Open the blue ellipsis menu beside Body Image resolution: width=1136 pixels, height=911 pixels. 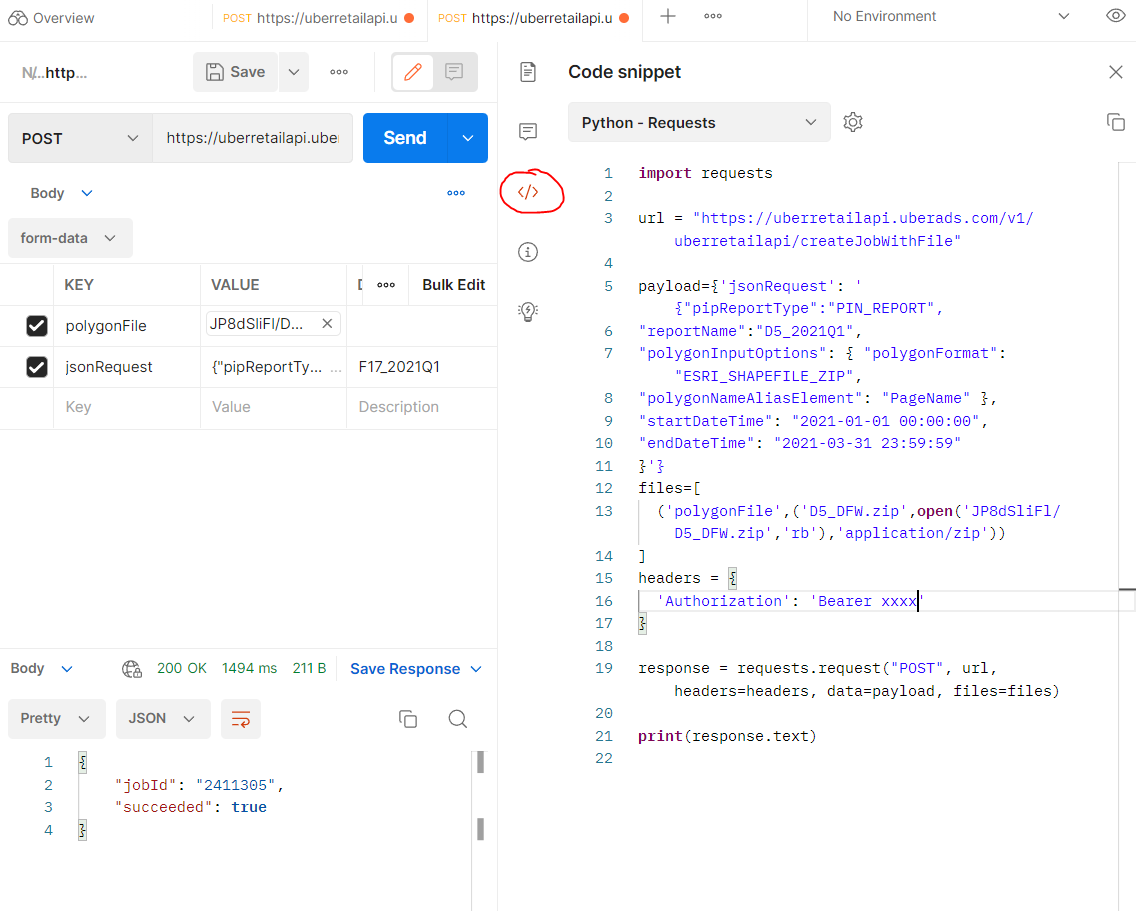tap(456, 193)
